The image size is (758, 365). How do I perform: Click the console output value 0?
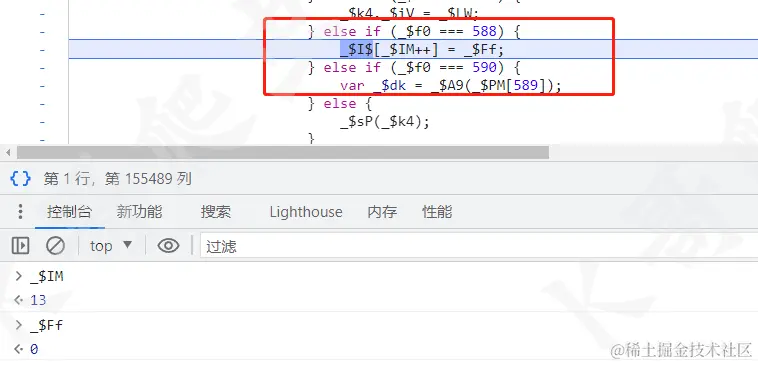(x=34, y=349)
